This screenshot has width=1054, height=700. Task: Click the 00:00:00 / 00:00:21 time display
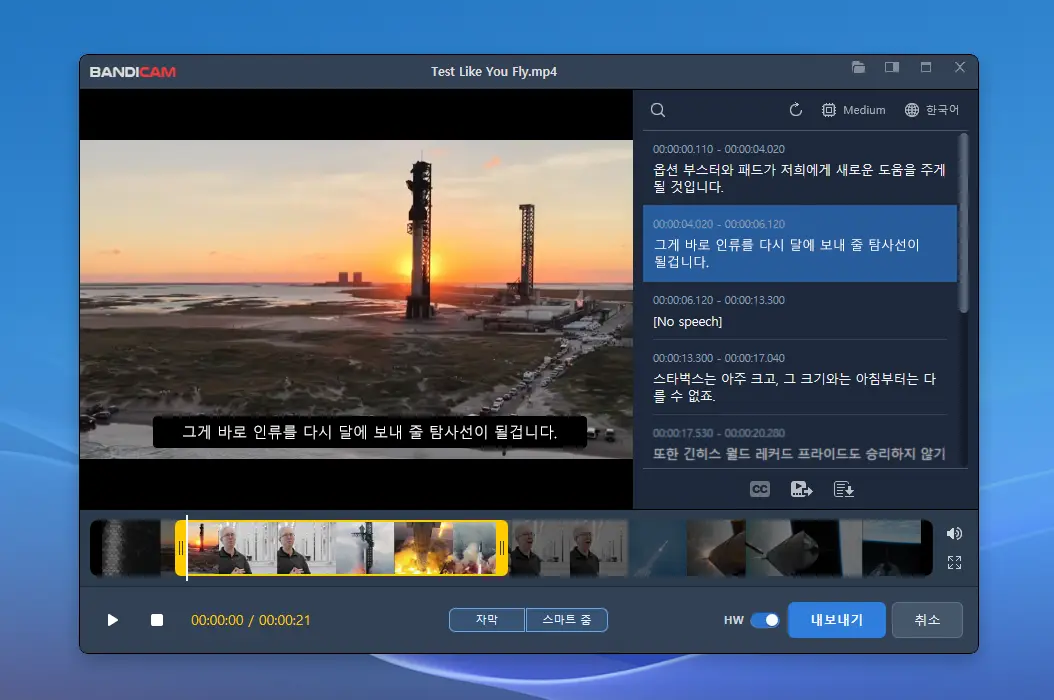[x=251, y=620]
